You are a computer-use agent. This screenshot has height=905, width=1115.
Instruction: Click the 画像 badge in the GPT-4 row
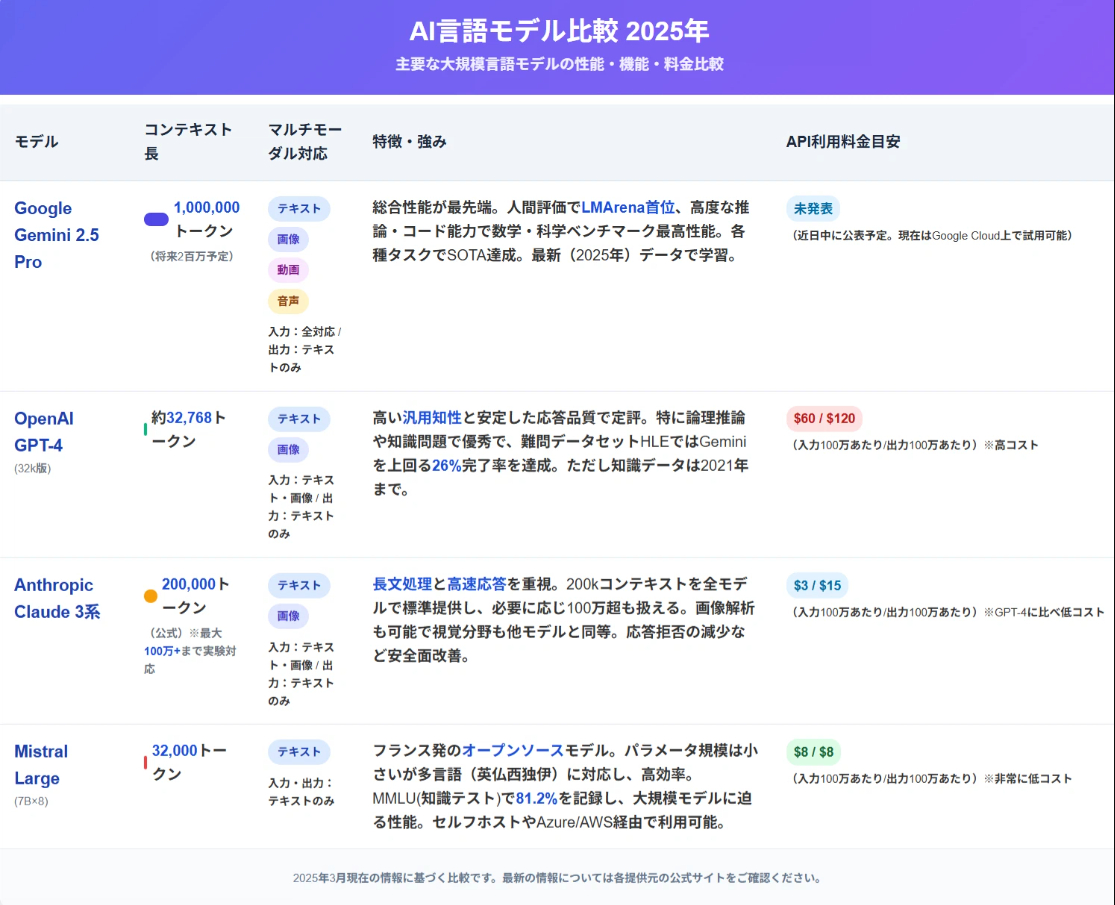point(288,449)
